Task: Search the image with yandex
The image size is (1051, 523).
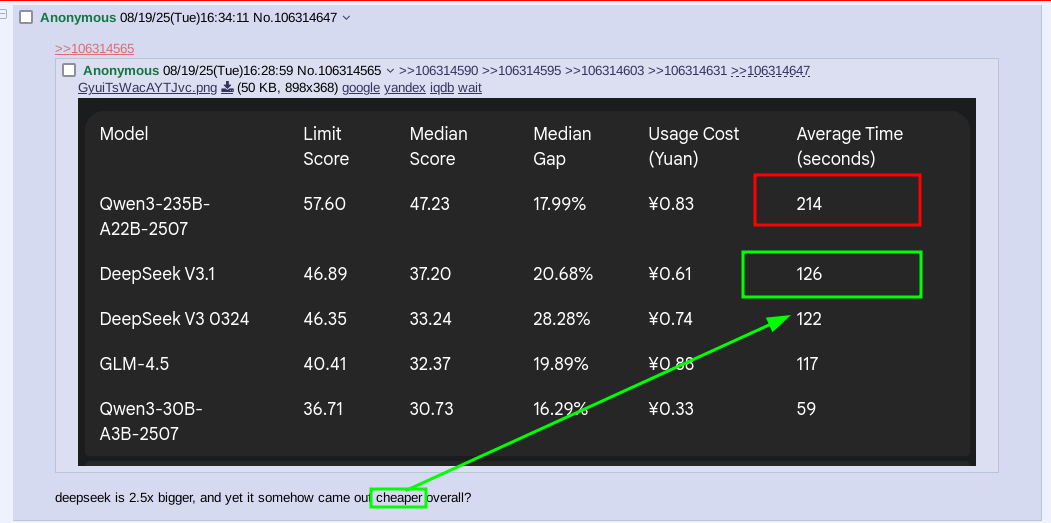Action: [405, 88]
